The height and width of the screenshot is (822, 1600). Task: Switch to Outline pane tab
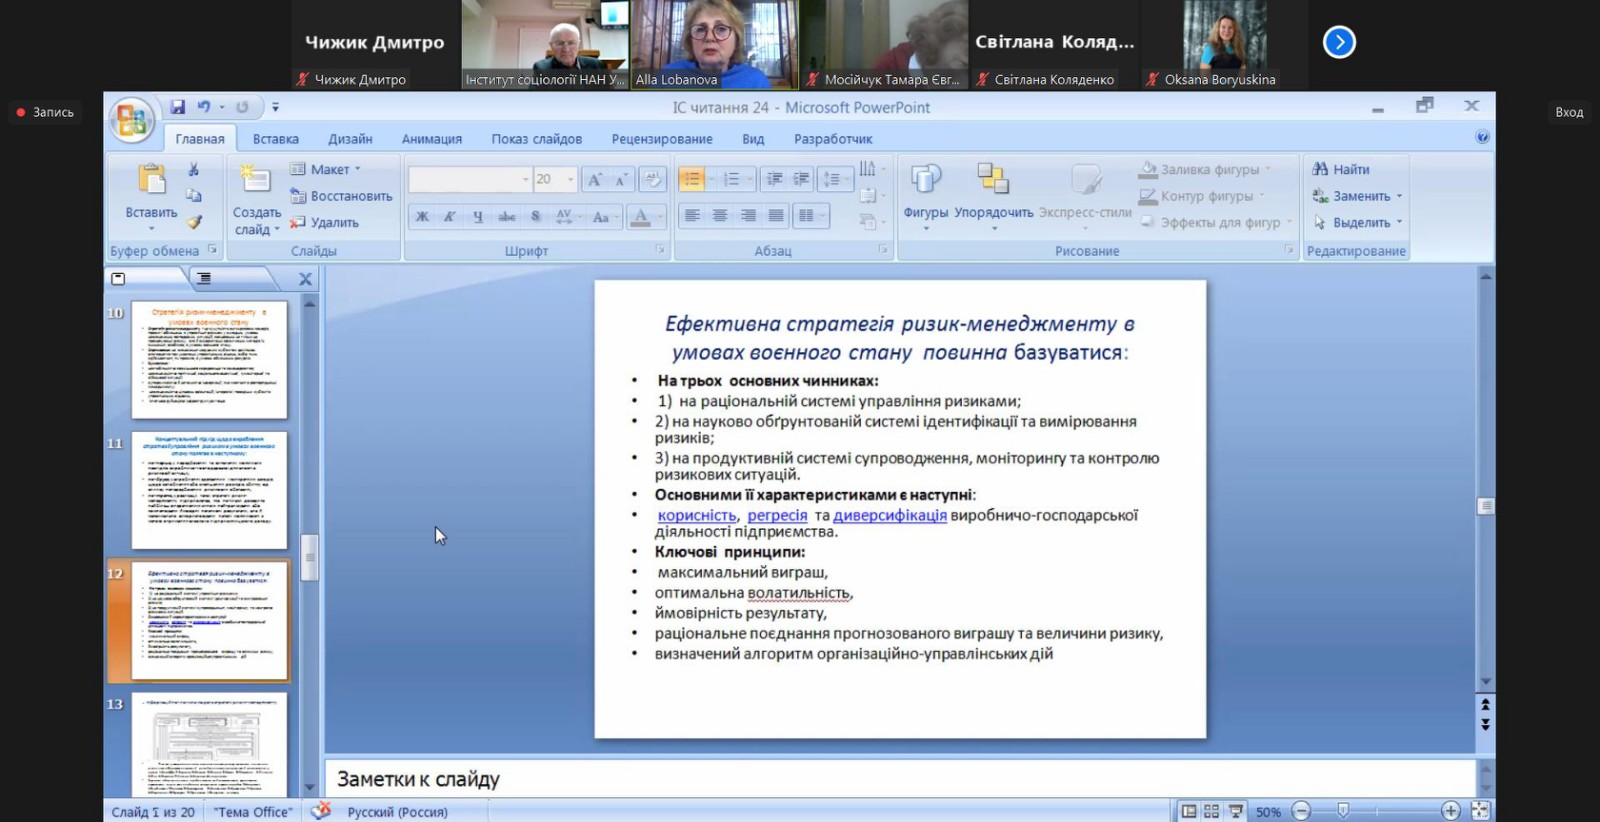204,278
